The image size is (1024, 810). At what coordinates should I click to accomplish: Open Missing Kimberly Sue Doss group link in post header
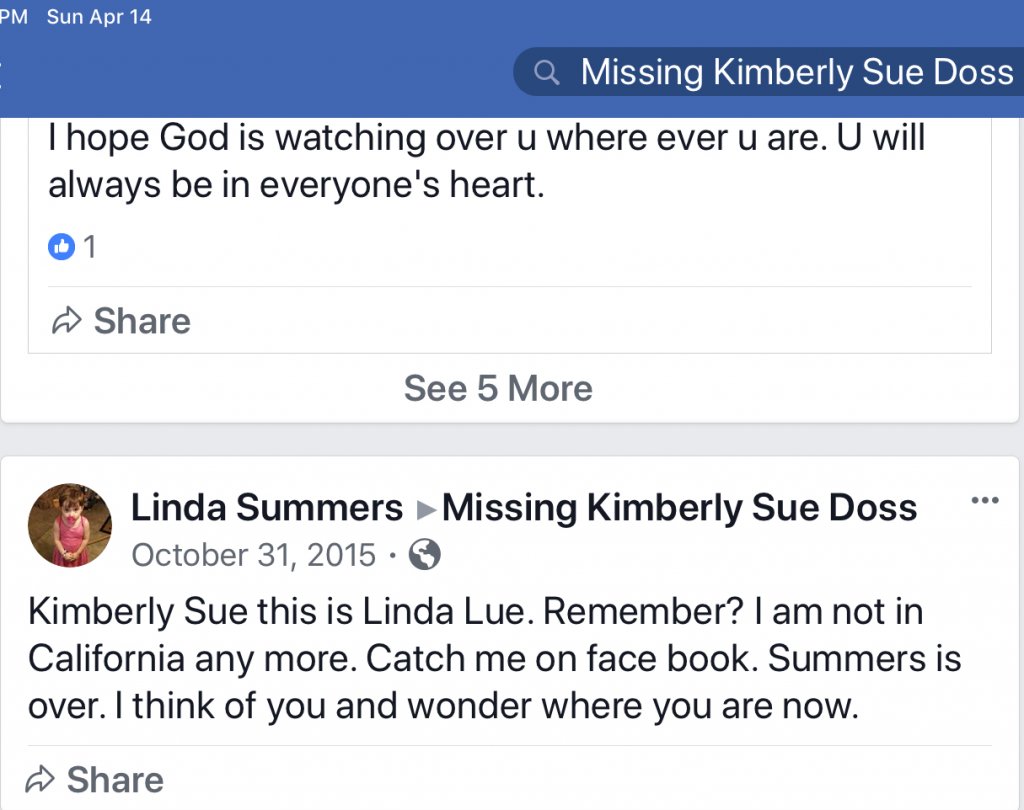(679, 508)
